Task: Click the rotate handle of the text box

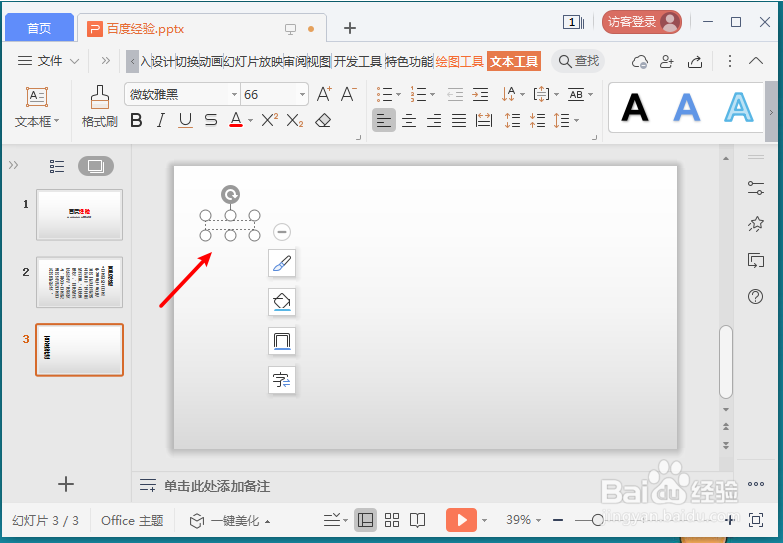Action: point(230,194)
